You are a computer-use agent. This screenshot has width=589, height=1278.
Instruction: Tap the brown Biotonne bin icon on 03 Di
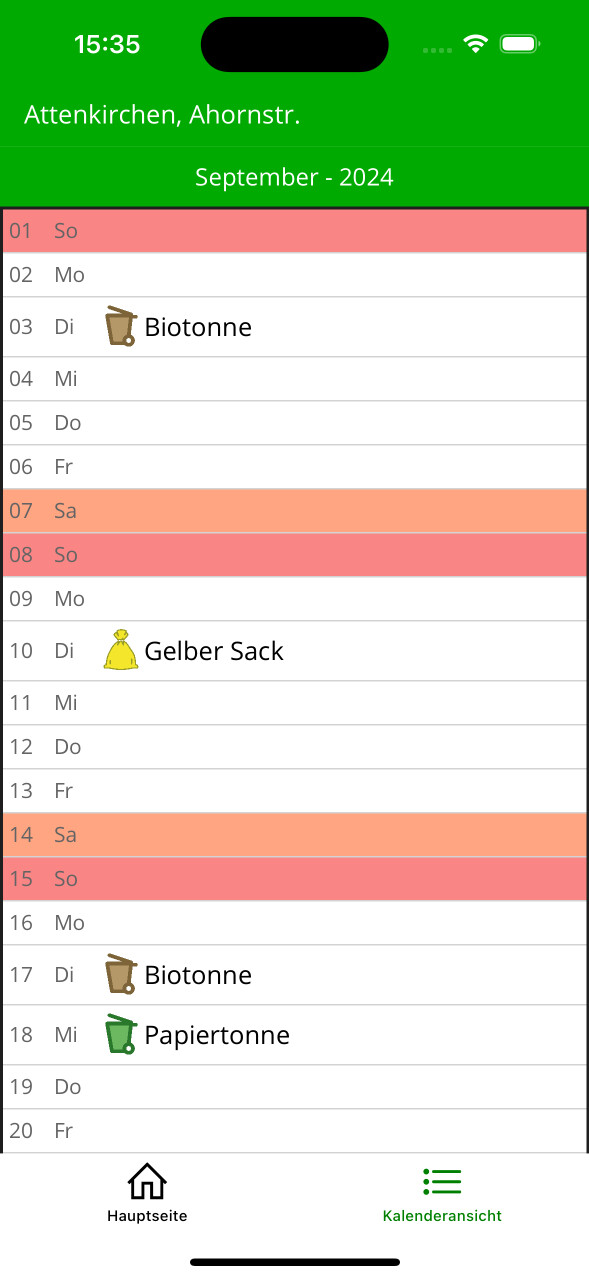pos(120,327)
